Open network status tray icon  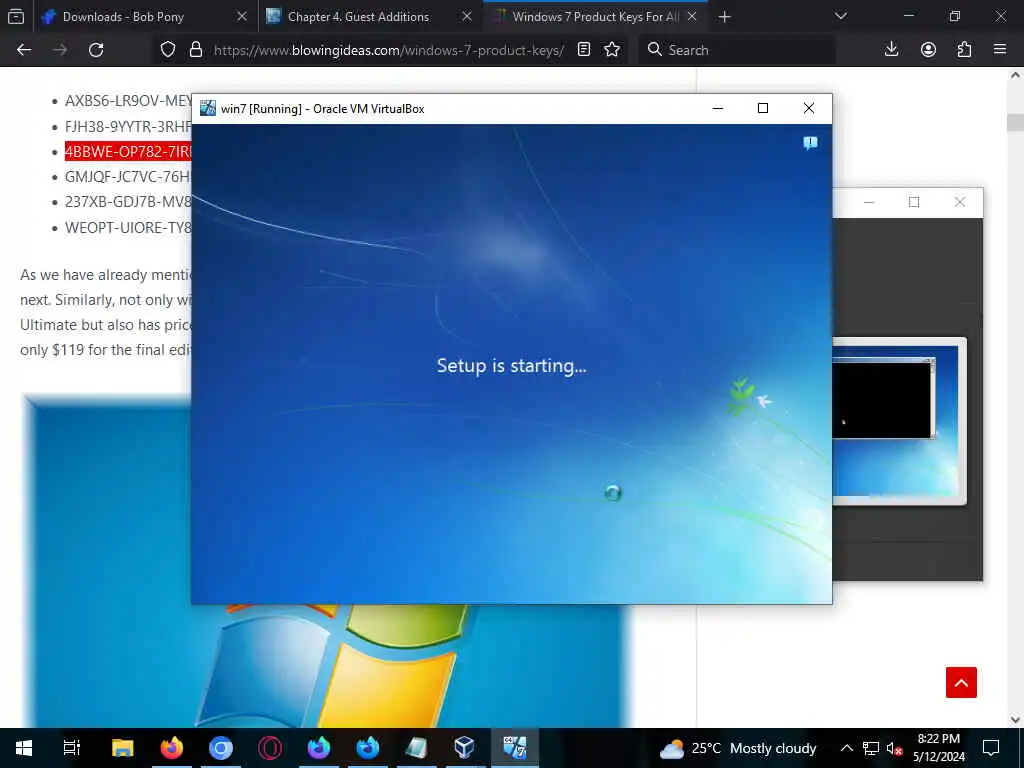[x=871, y=748]
